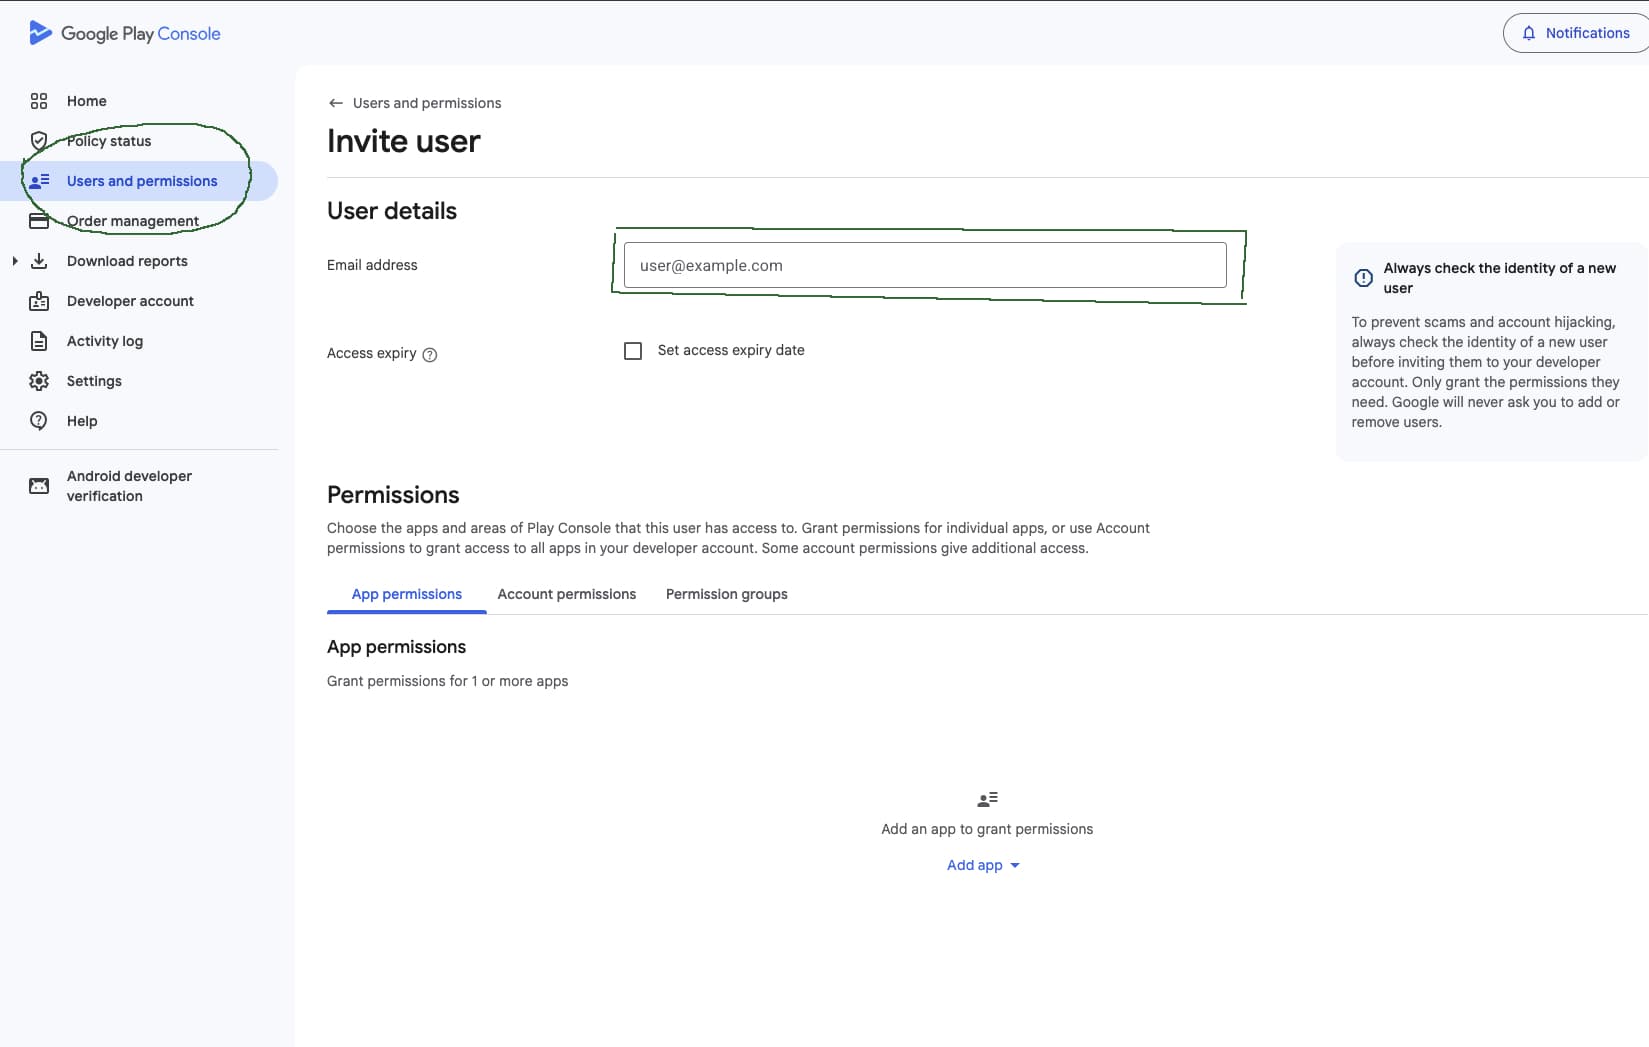Click the Access expiry help icon
Screen dimensions: 1649x1047
(430, 354)
